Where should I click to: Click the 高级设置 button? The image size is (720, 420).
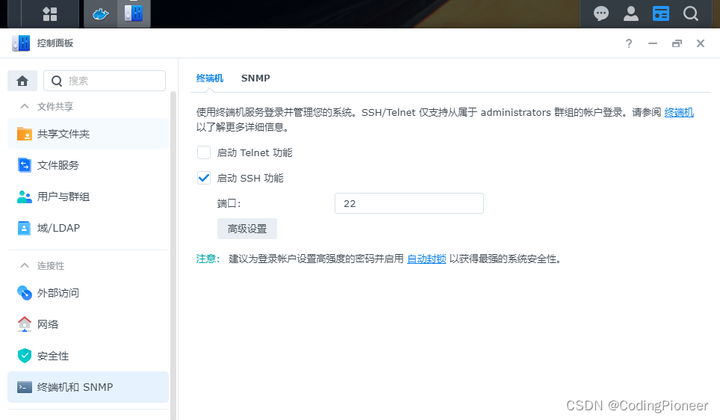point(247,229)
